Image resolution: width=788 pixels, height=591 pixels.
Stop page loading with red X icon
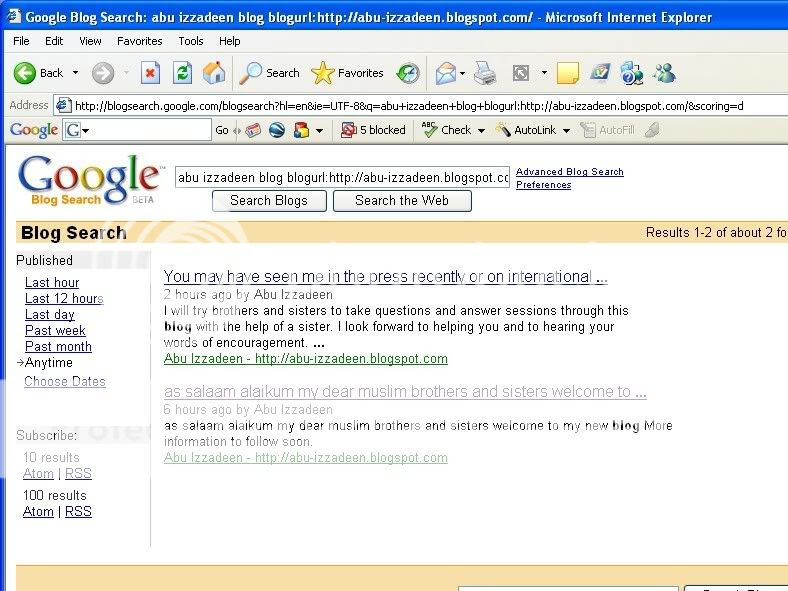150,73
